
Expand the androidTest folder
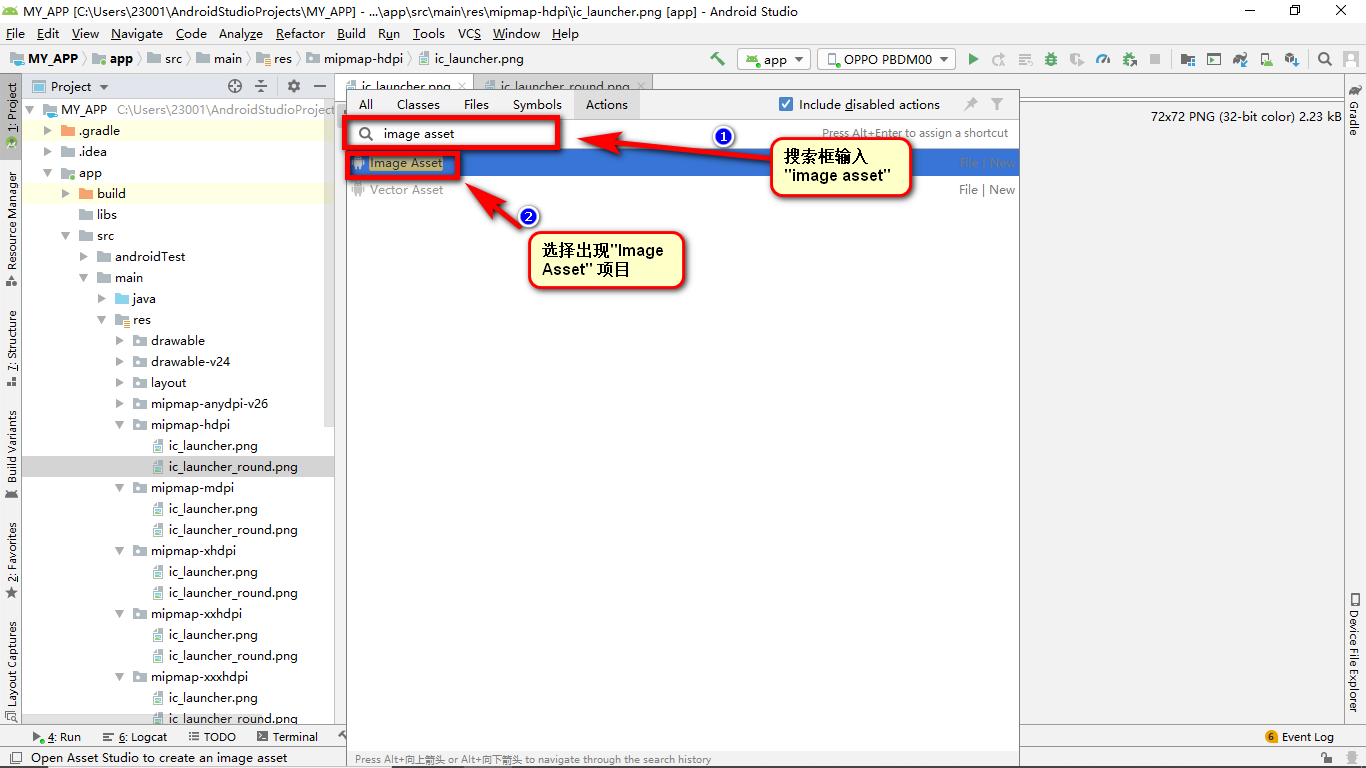click(84, 257)
